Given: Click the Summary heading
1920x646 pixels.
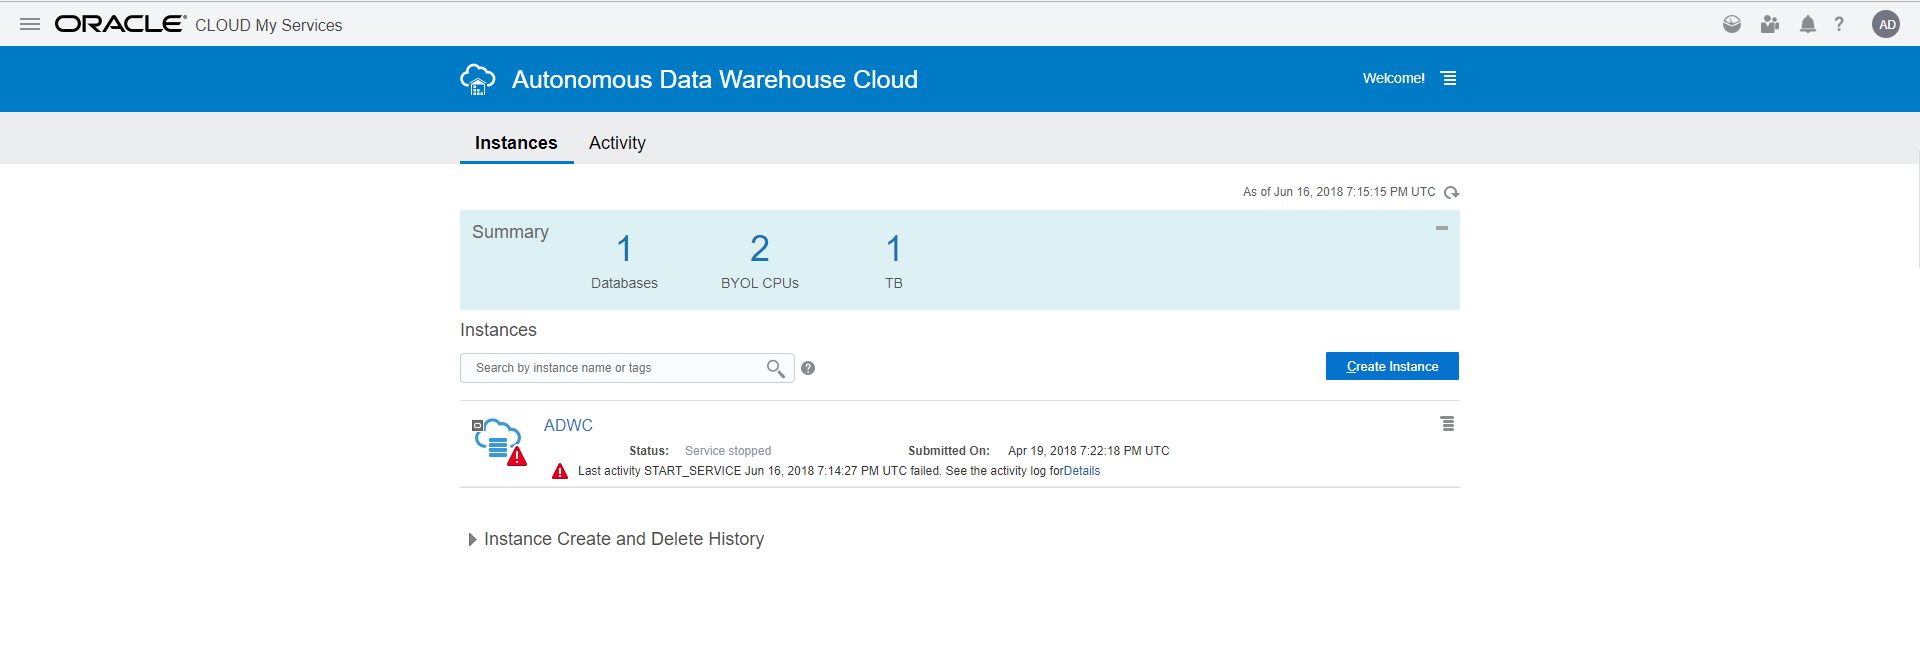Looking at the screenshot, I should coord(510,232).
